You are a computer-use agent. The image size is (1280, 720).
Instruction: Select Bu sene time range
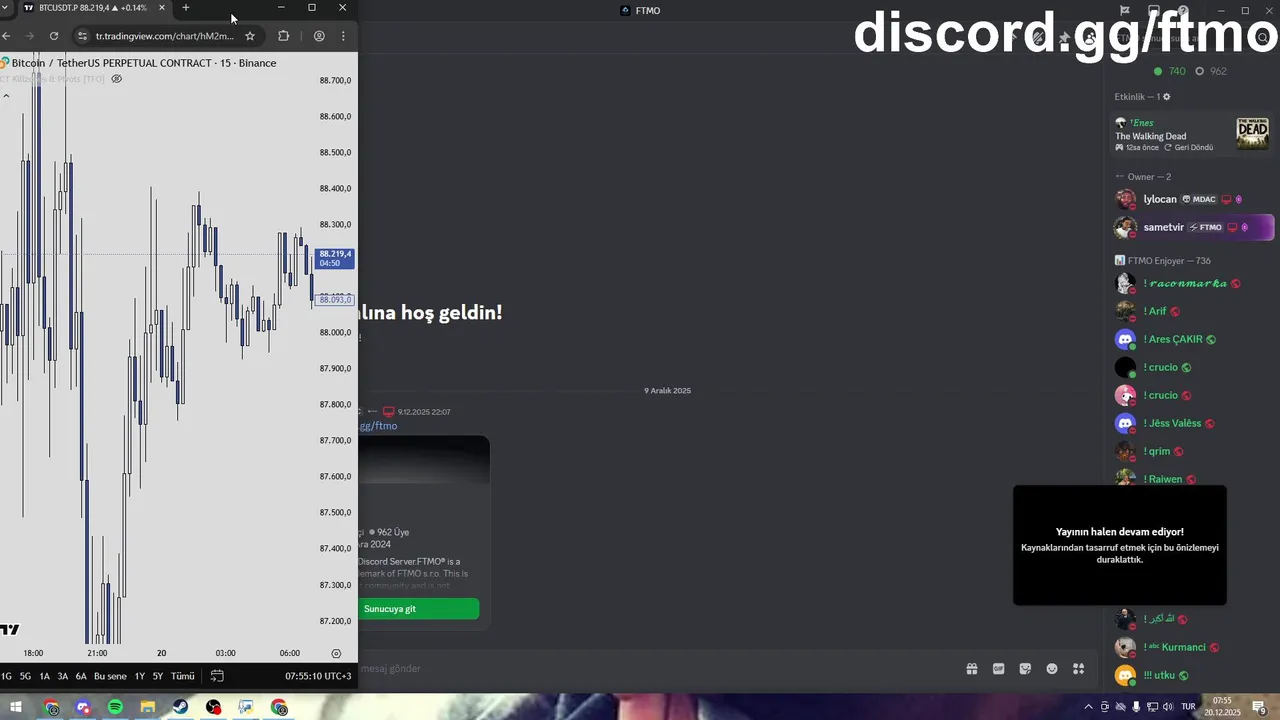tap(110, 677)
